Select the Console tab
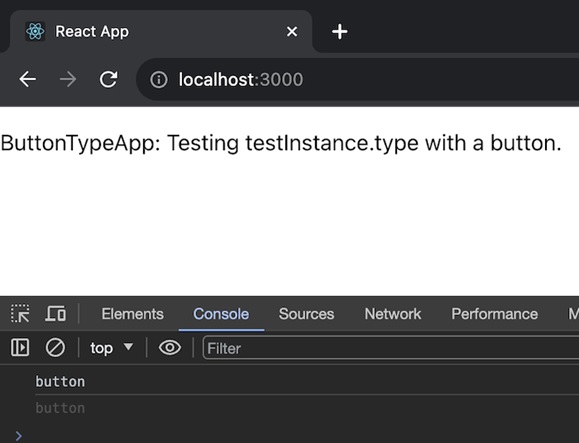The width and height of the screenshot is (579, 443). coord(221,314)
